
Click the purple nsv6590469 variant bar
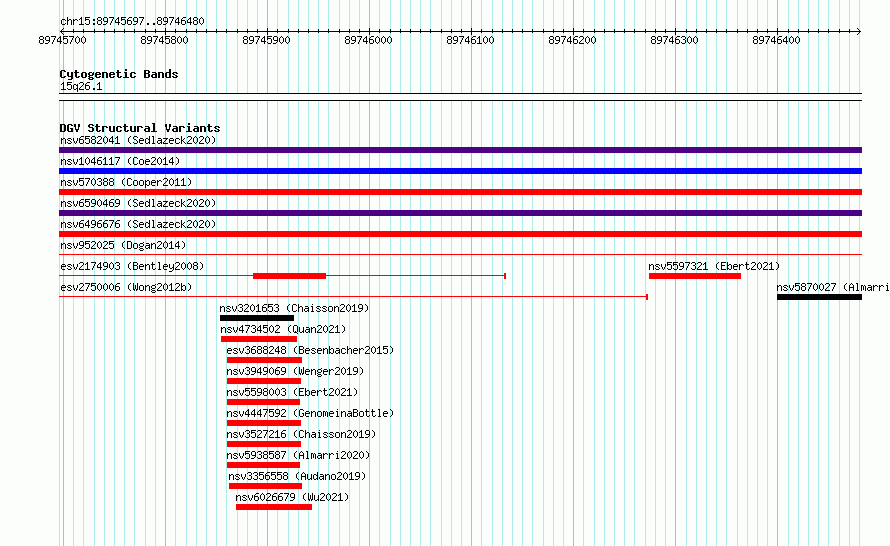pos(460,213)
